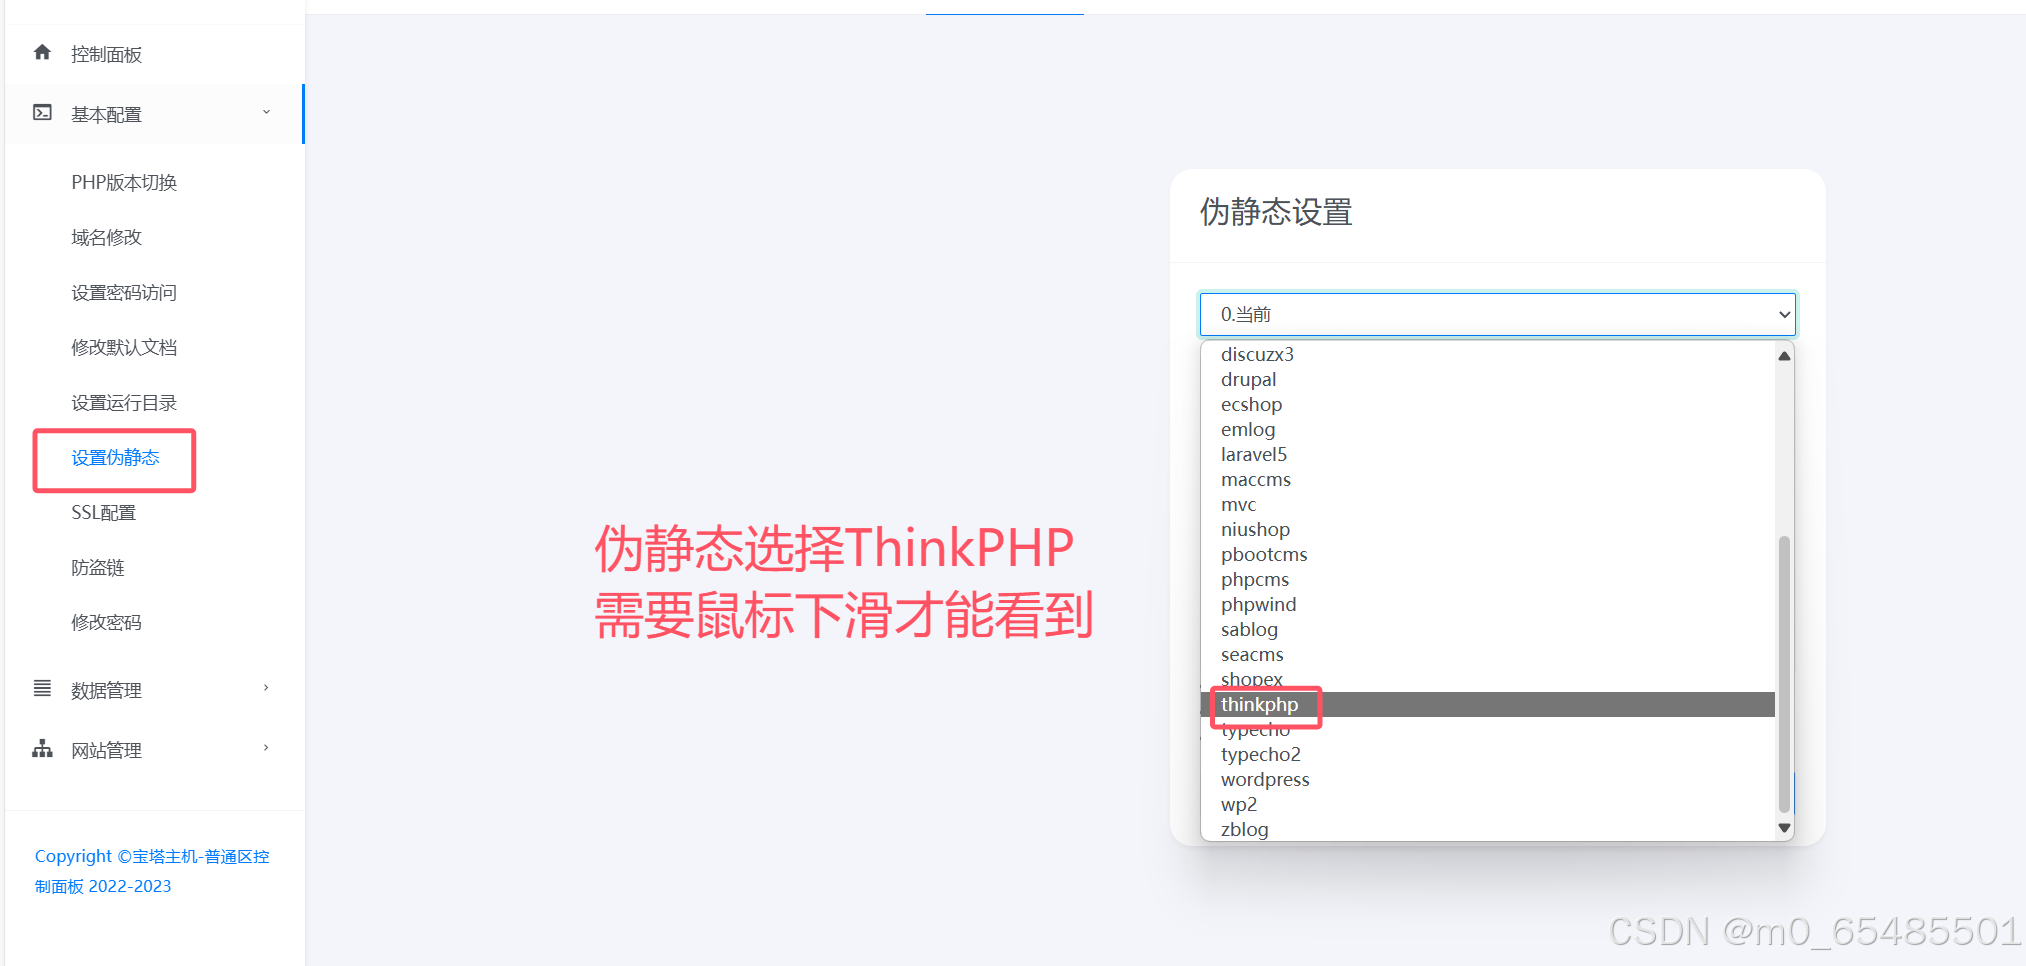
Task: Expand the 网站管理 menu chevron
Action: coord(266,748)
